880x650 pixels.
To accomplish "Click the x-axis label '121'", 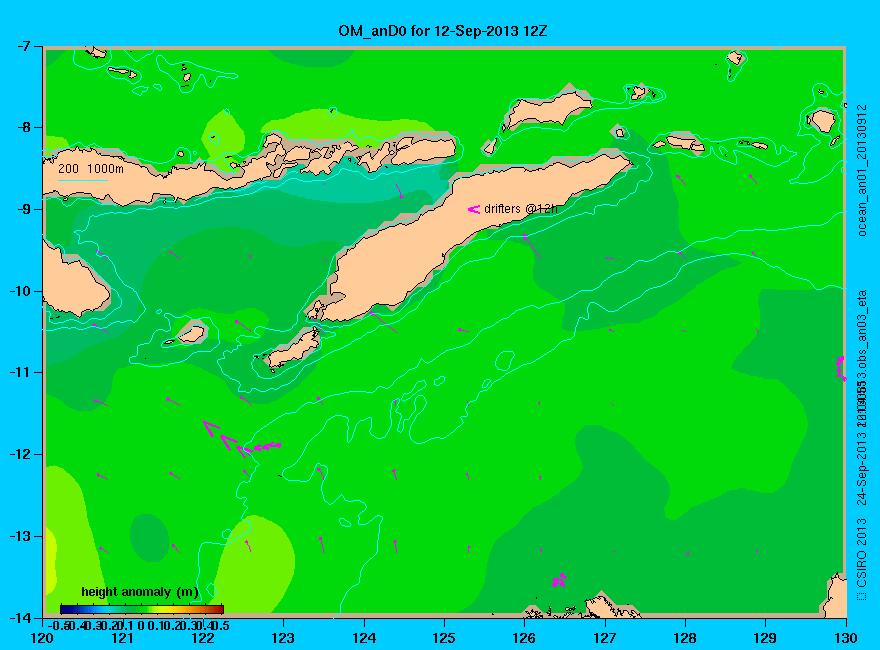I will click(x=122, y=638).
